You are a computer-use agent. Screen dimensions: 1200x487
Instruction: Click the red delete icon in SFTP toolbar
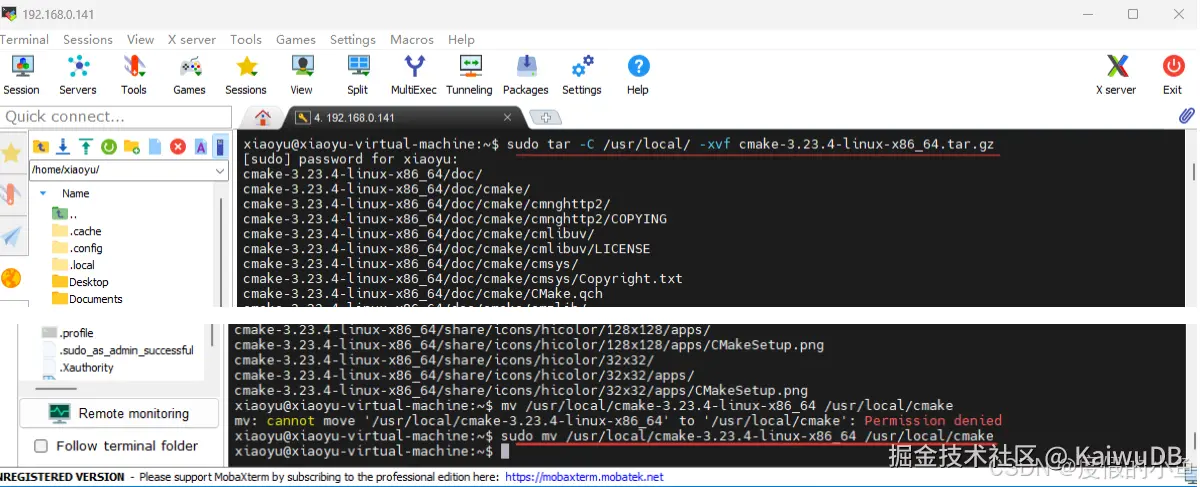pos(178,147)
